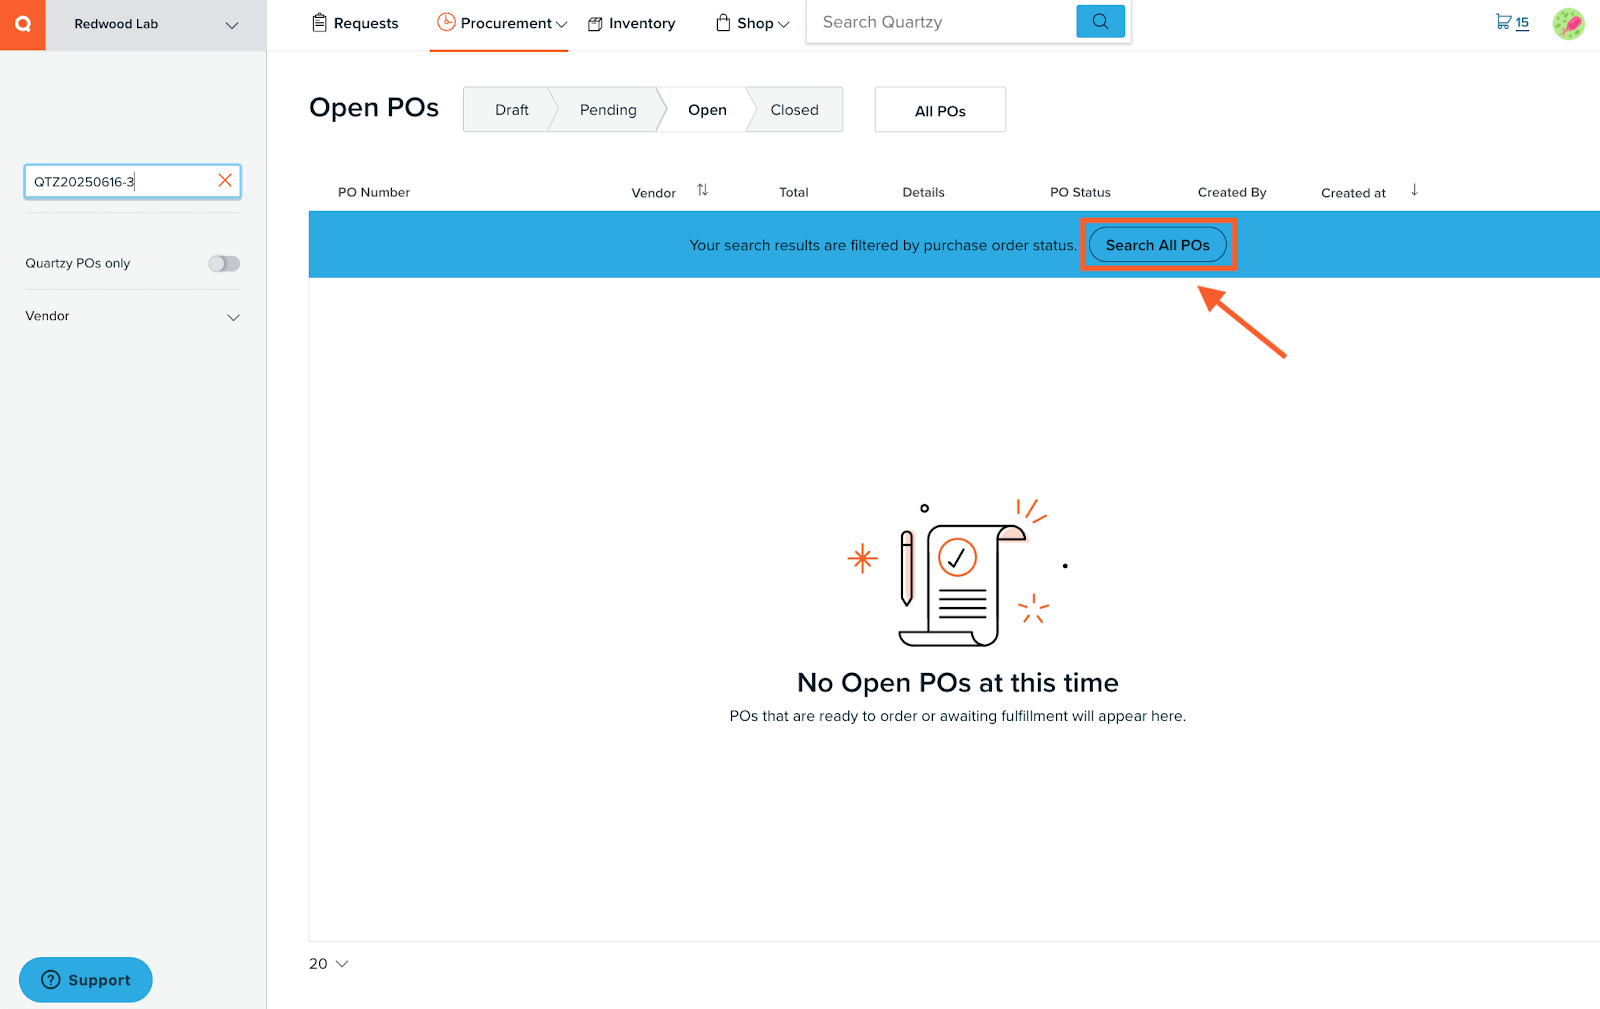Switch to the Closed POs tab
The width and height of the screenshot is (1600, 1009).
(x=794, y=109)
